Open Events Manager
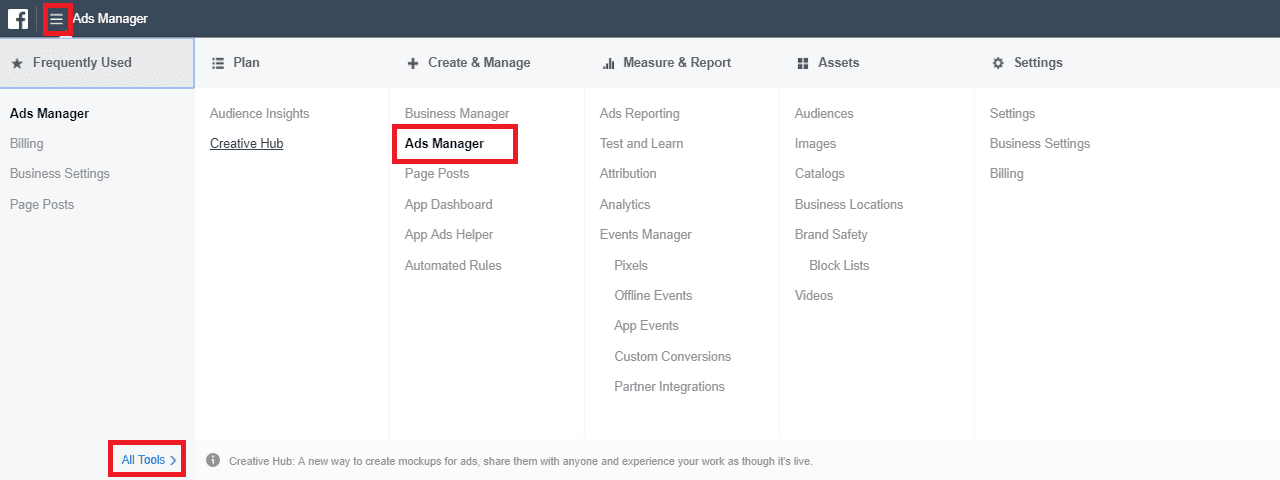The width and height of the screenshot is (1280, 480). click(646, 234)
